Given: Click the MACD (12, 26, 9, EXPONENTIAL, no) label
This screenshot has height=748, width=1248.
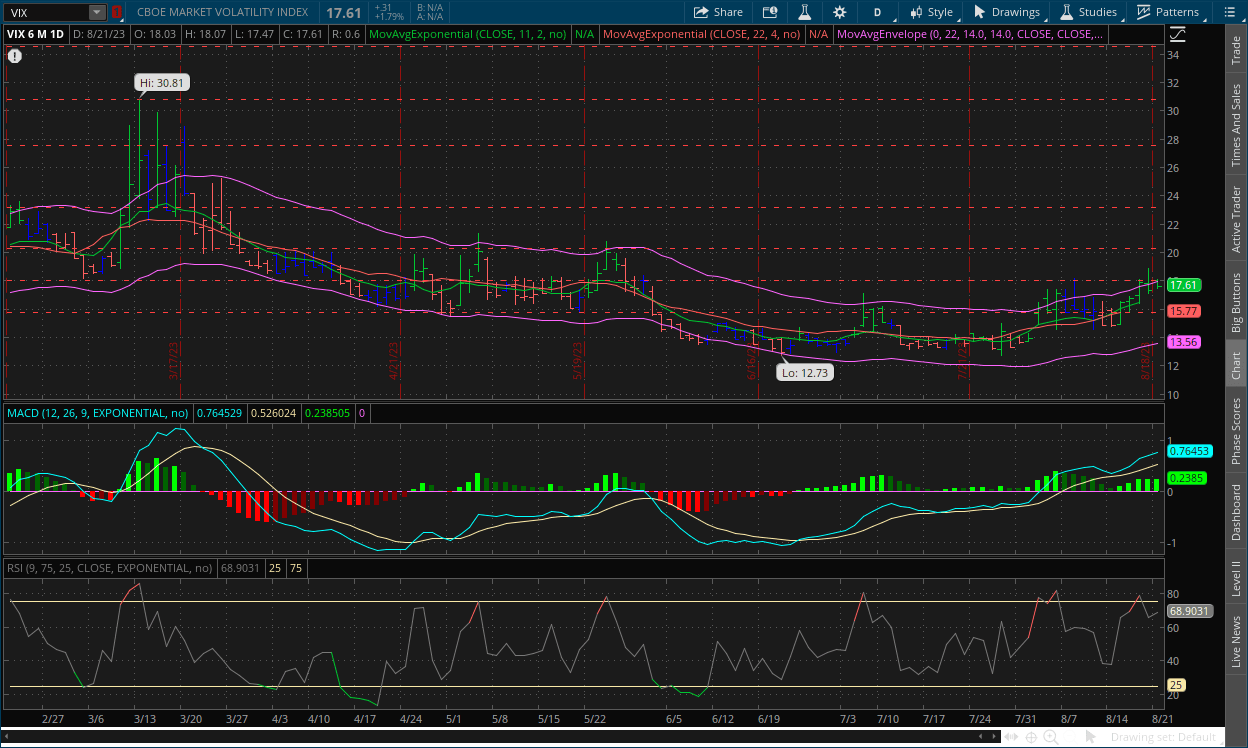Looking at the screenshot, I should click(x=98, y=412).
